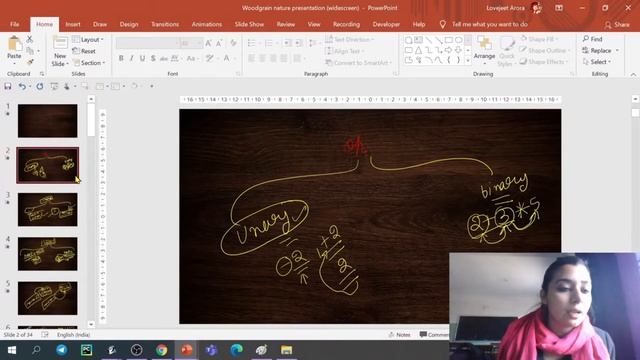Click the Copy icon in Clipboard group
Viewport: 640px width, 360px height.
click(x=30, y=51)
